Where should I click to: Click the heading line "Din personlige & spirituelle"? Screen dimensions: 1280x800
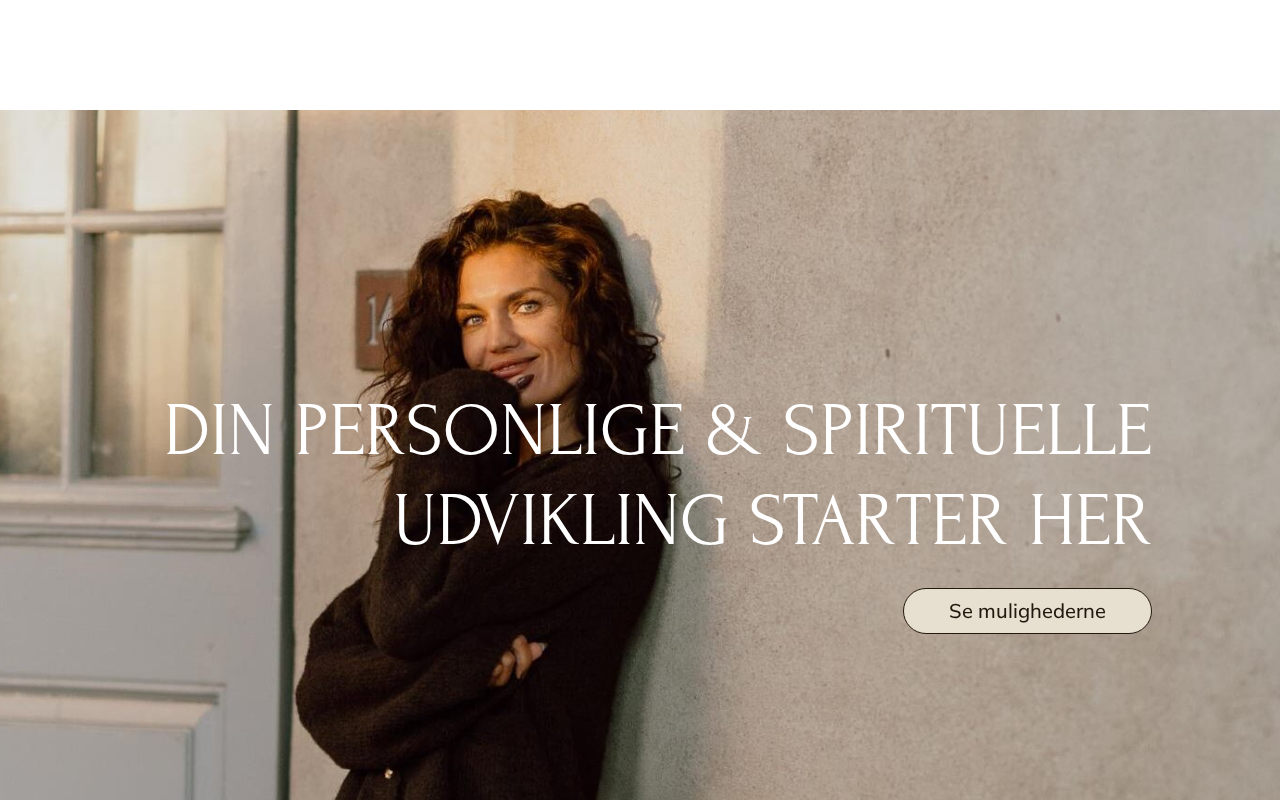click(658, 431)
